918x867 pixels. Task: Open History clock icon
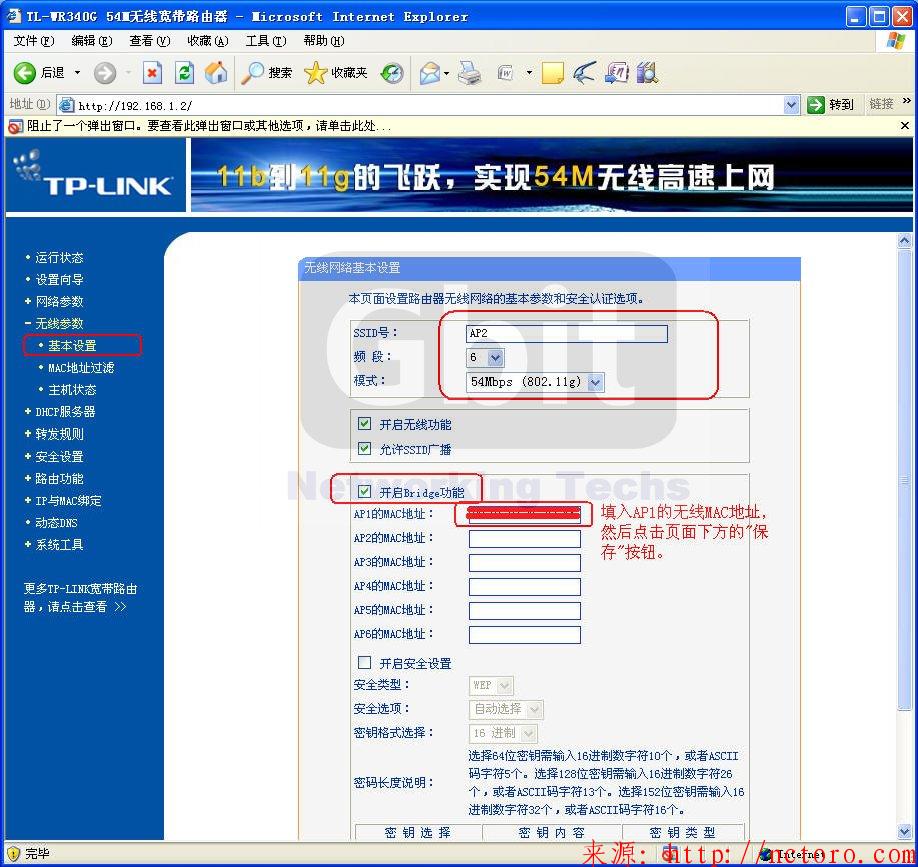coord(392,73)
